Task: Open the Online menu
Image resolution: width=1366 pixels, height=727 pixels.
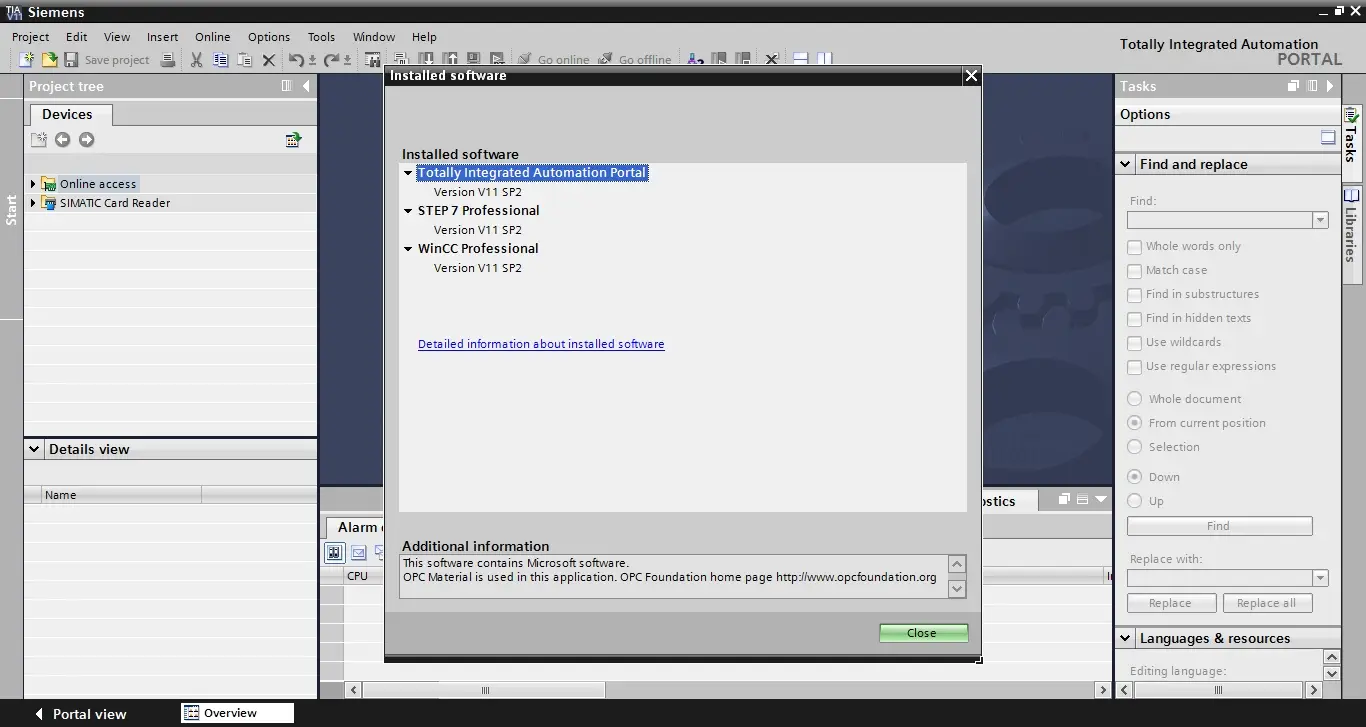Action: pos(212,37)
